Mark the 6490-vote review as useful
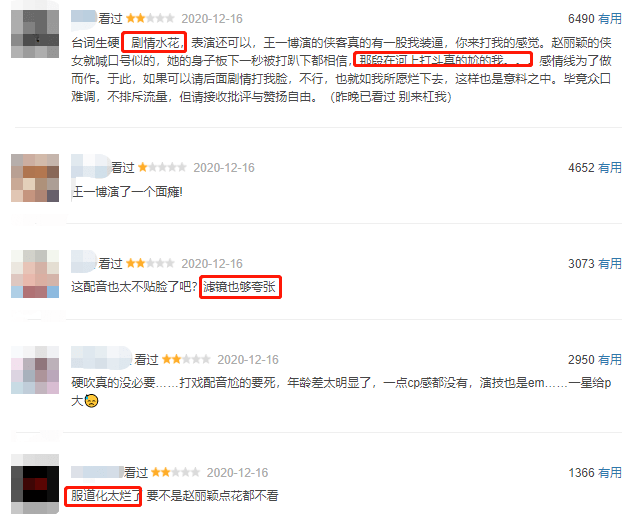This screenshot has width=639, height=523. tap(610, 19)
